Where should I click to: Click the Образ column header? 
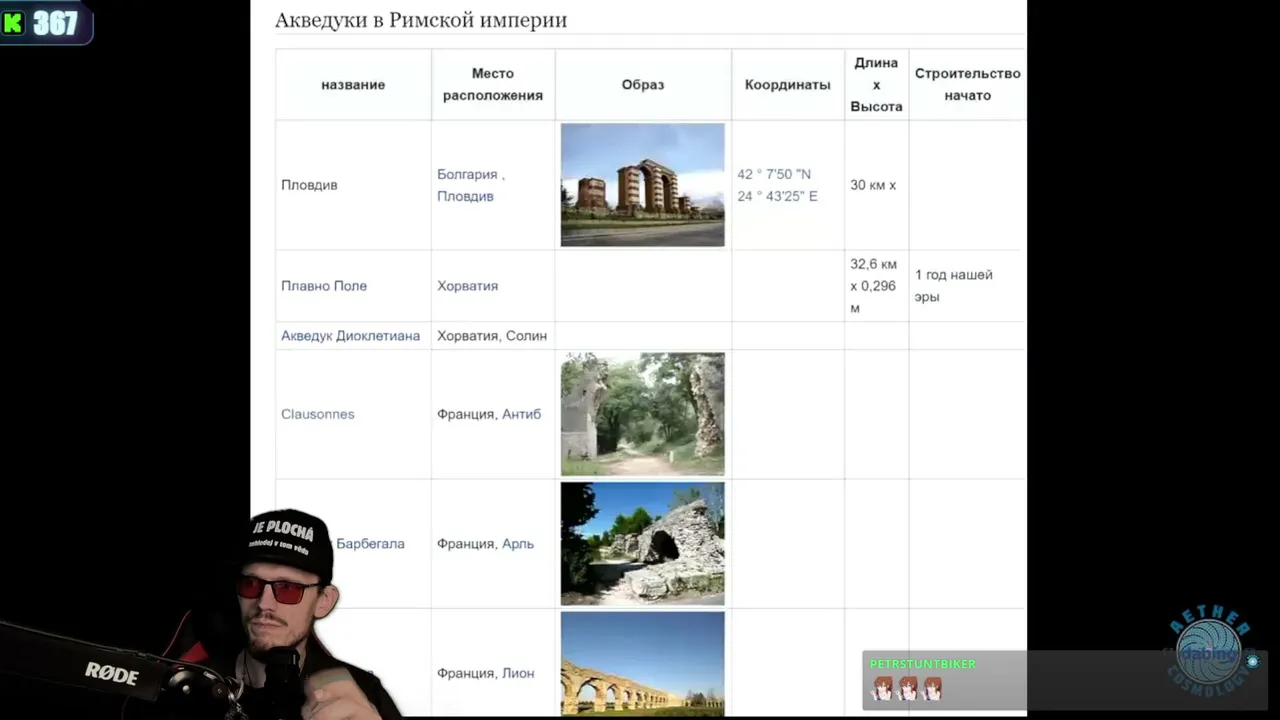click(643, 85)
